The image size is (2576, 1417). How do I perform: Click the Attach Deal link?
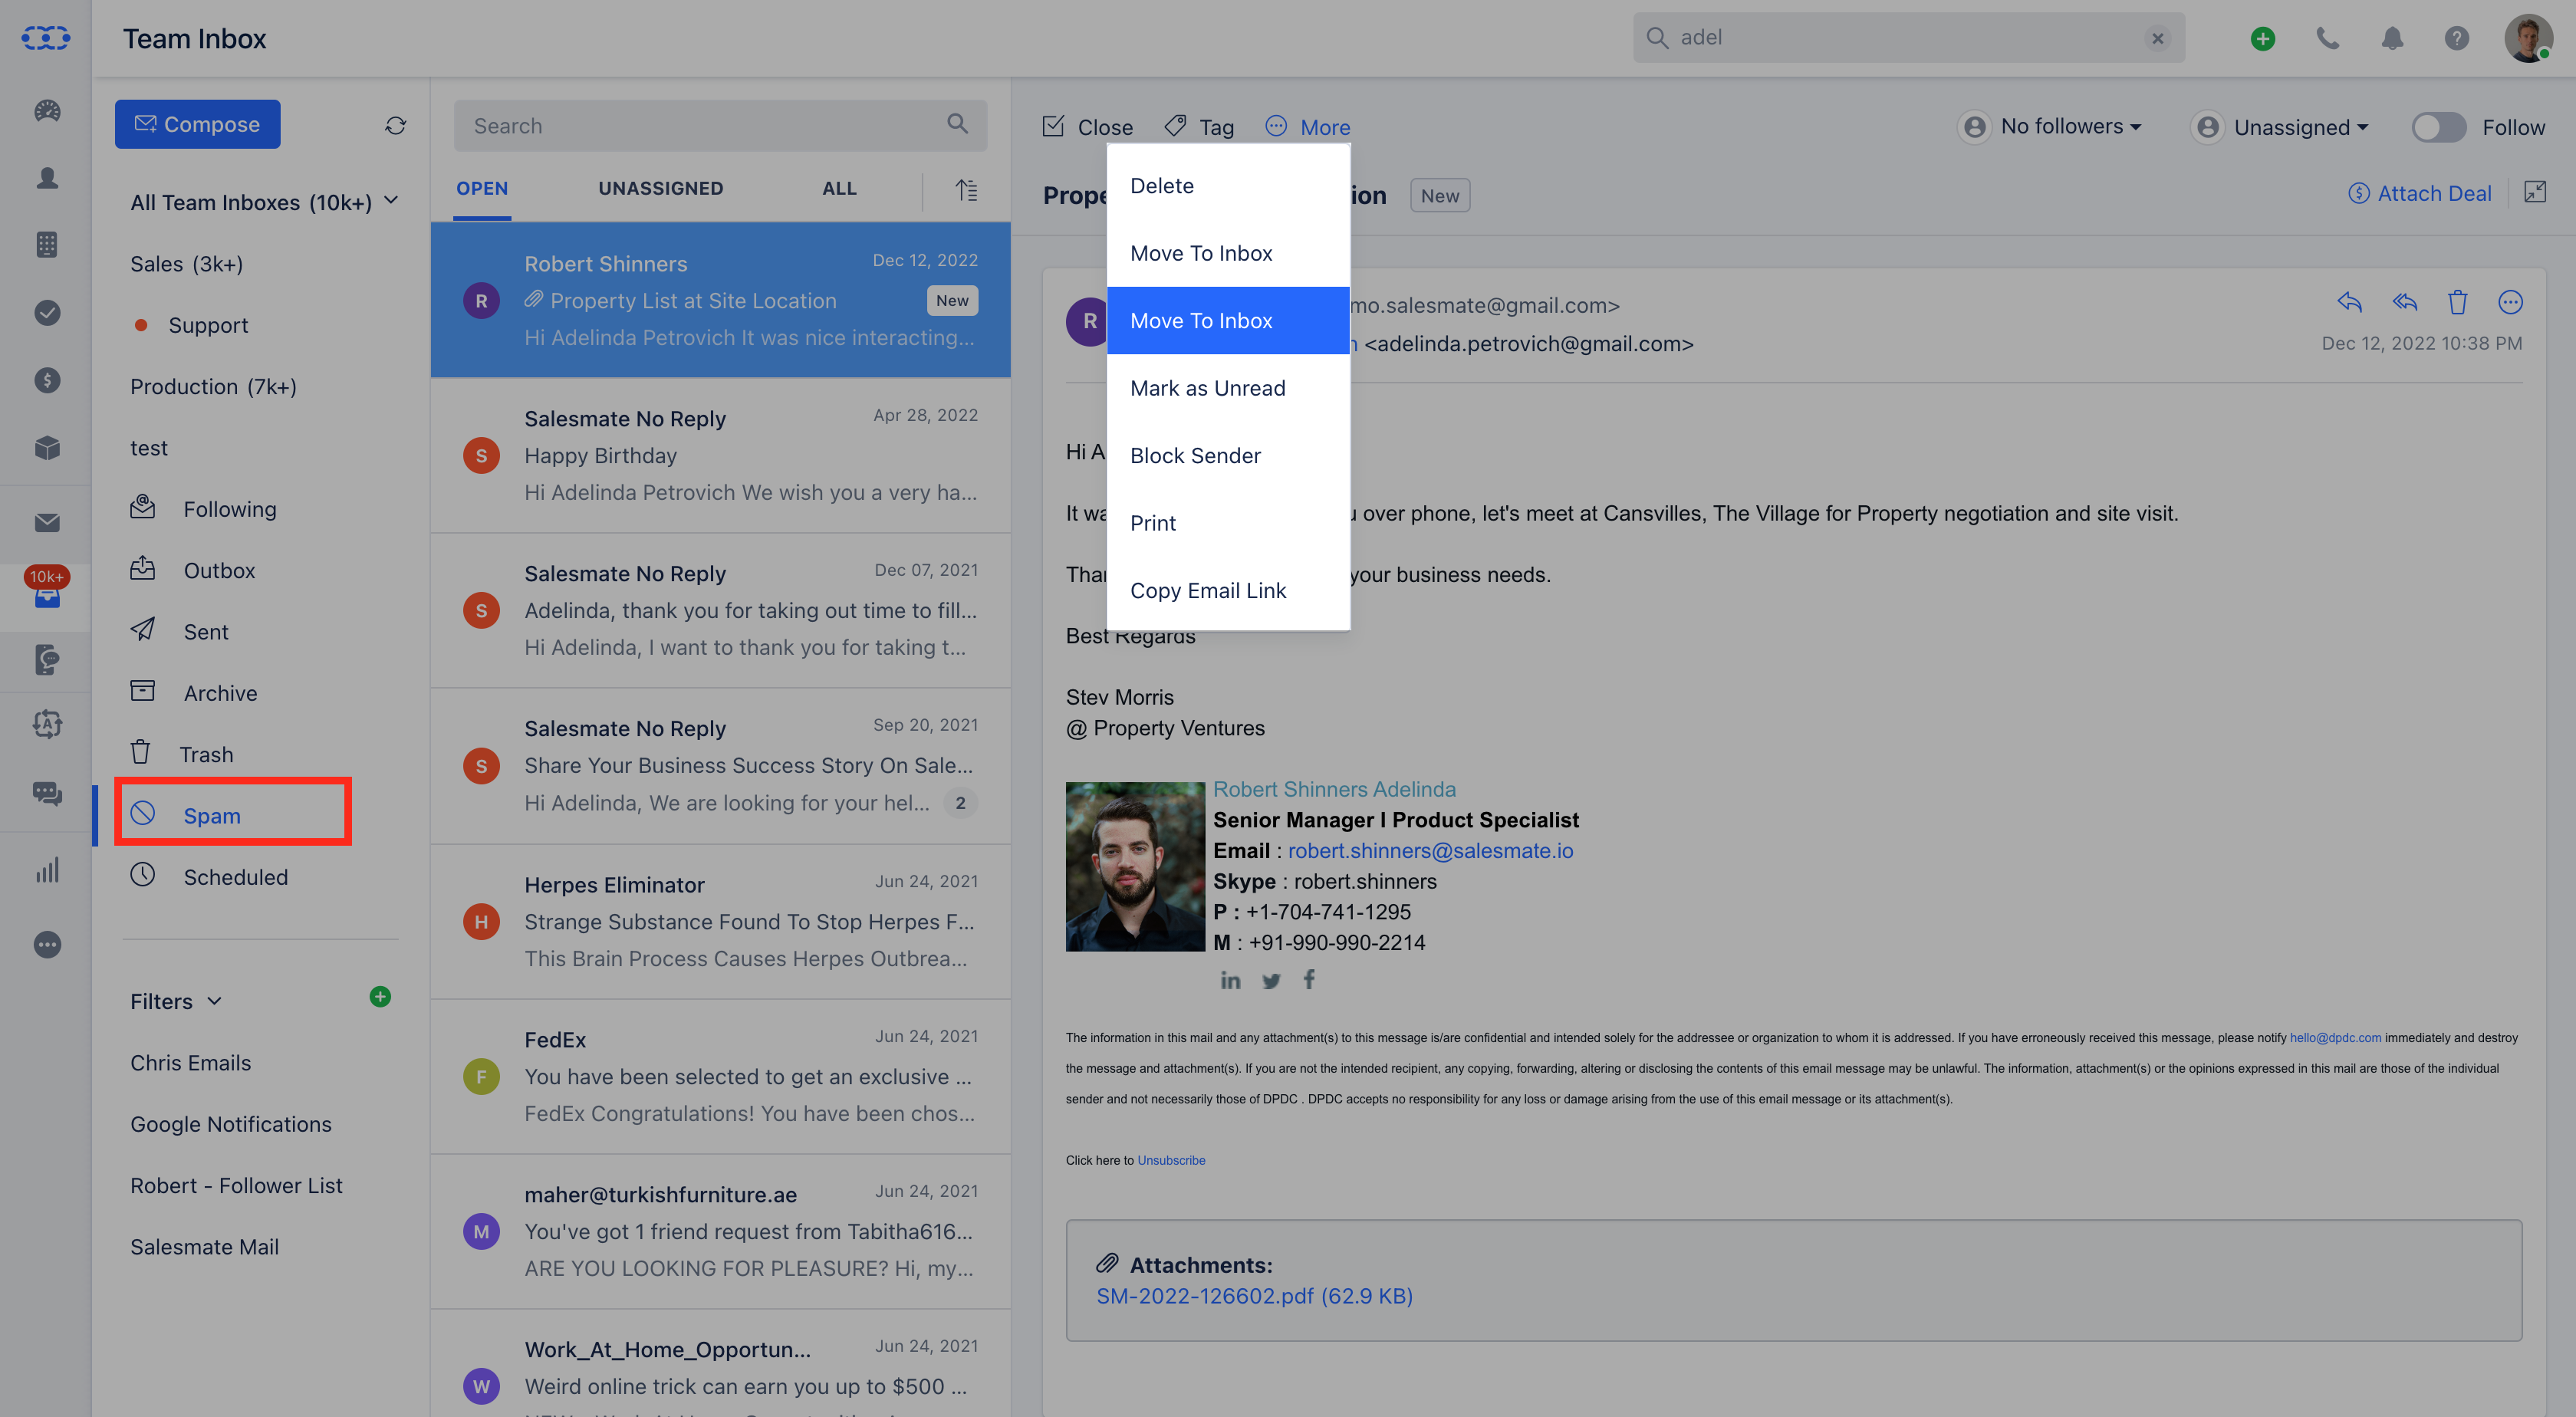tap(2419, 193)
